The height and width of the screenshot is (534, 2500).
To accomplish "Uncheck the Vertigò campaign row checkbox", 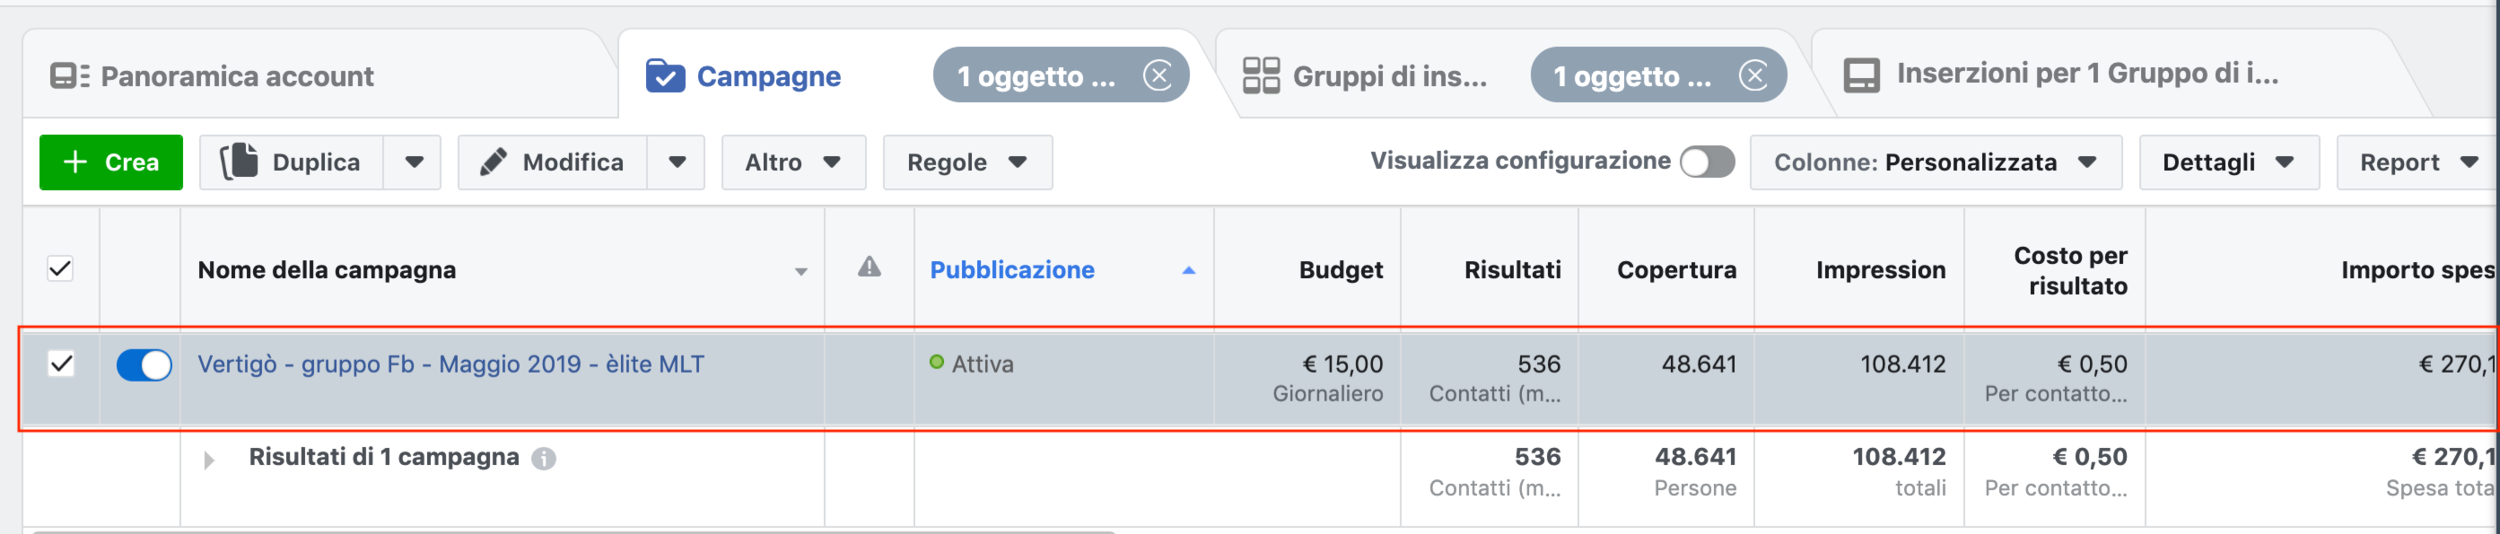I will (61, 364).
